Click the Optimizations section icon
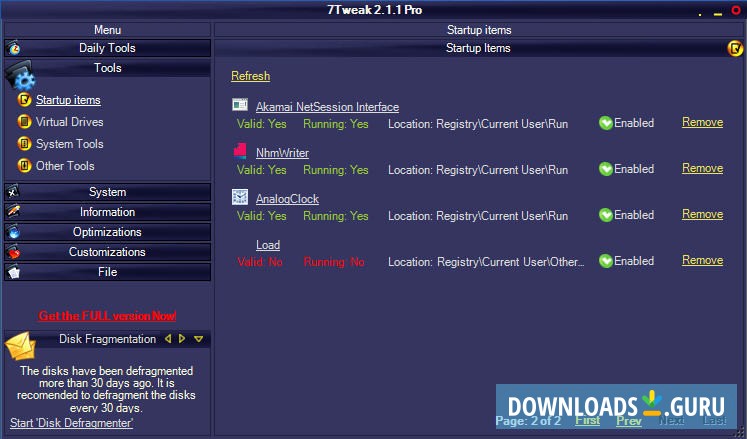Image resolution: width=747 pixels, height=439 pixels. (13, 232)
